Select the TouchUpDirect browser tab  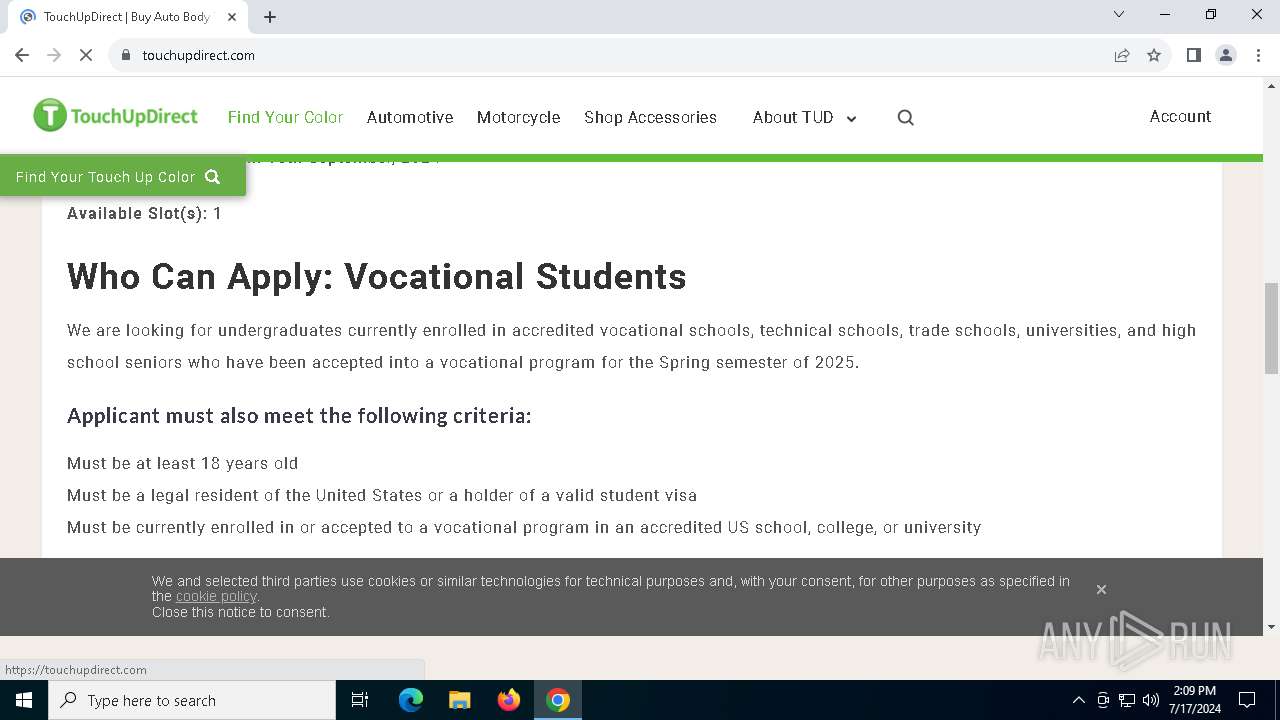[x=128, y=17]
